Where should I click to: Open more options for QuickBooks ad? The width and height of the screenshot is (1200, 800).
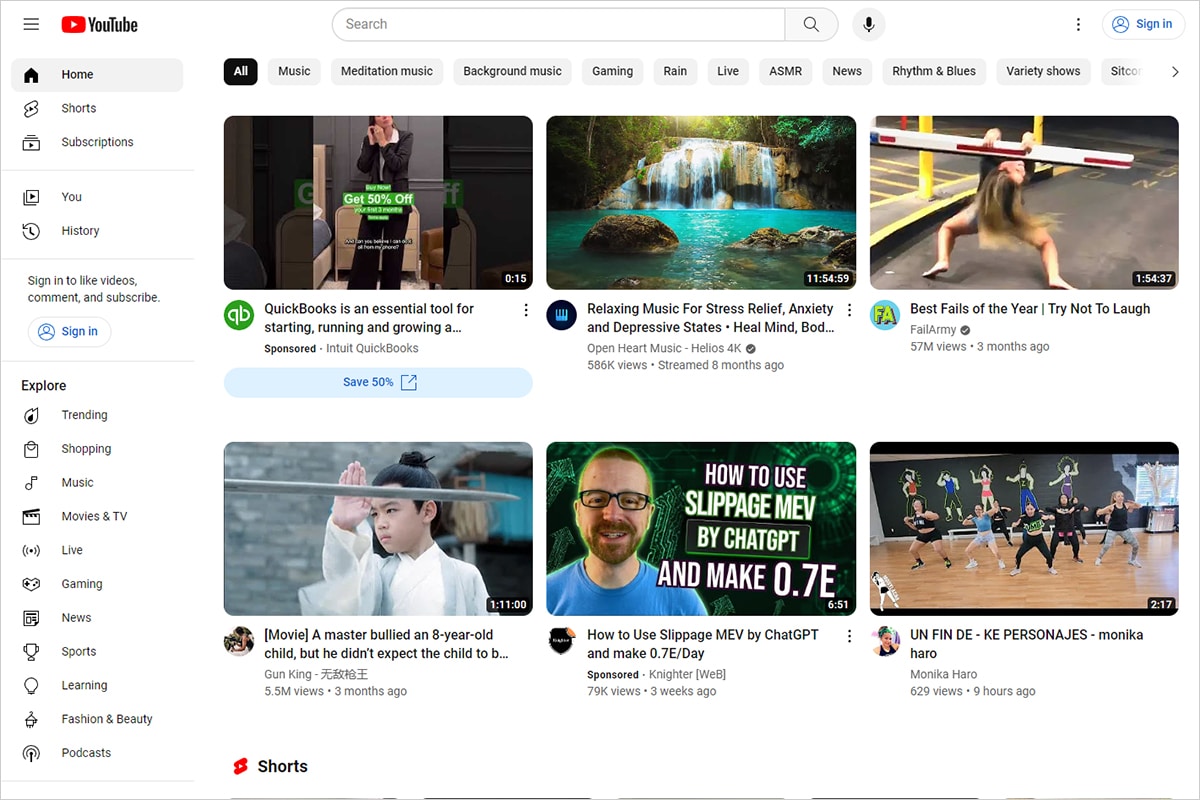pos(526,310)
